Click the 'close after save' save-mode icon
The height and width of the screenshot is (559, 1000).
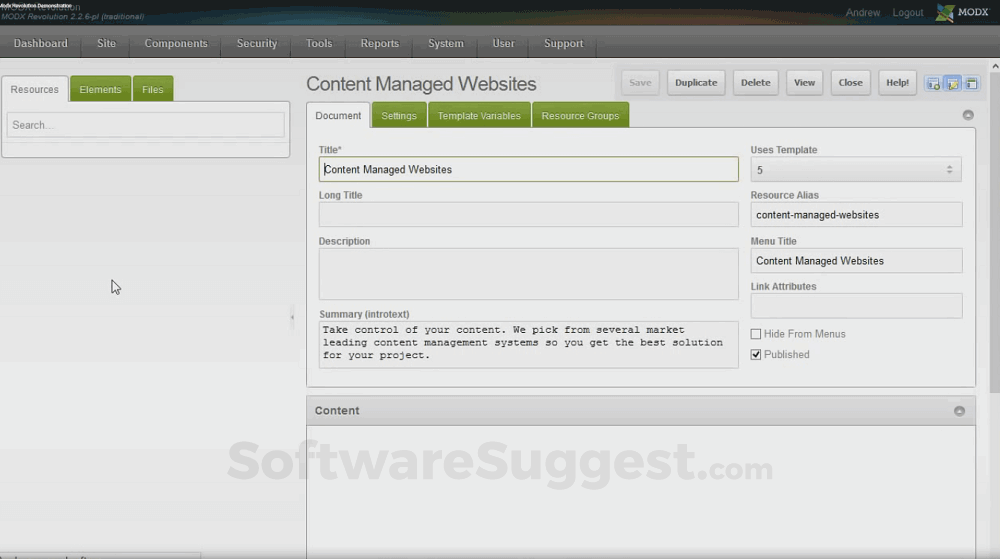[971, 83]
